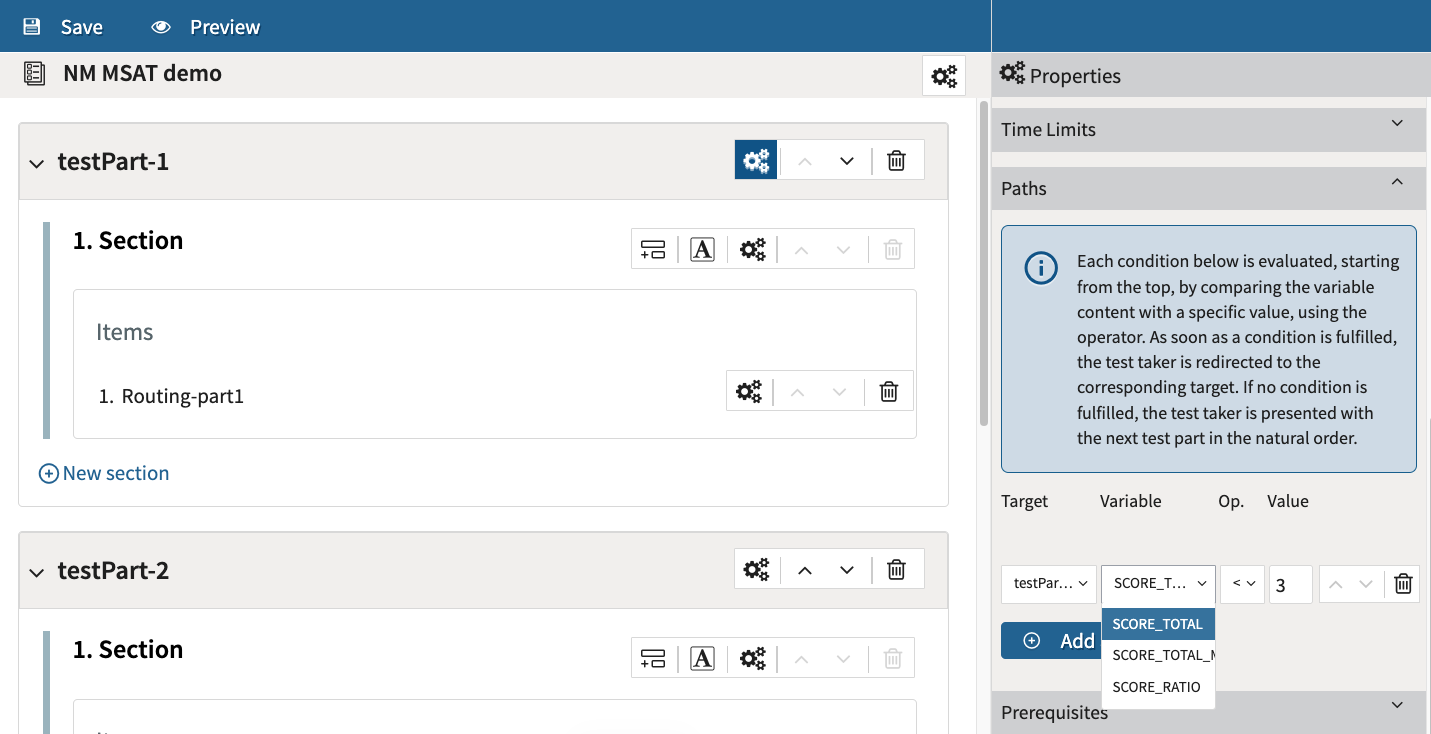
Task: Delete testPart-1 with its trash icon
Action: coord(897,161)
